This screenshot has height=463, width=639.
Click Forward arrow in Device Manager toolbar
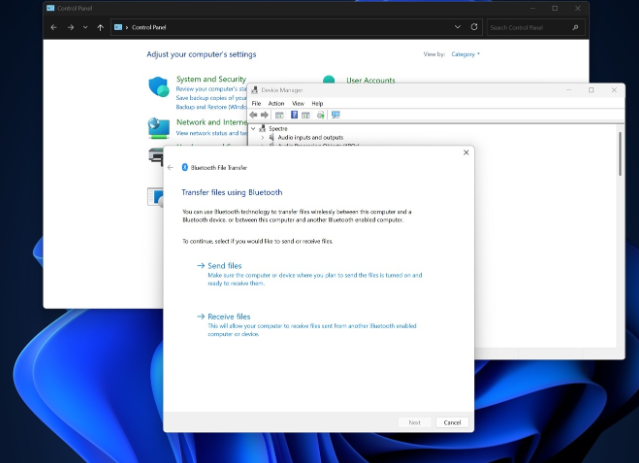coord(264,115)
